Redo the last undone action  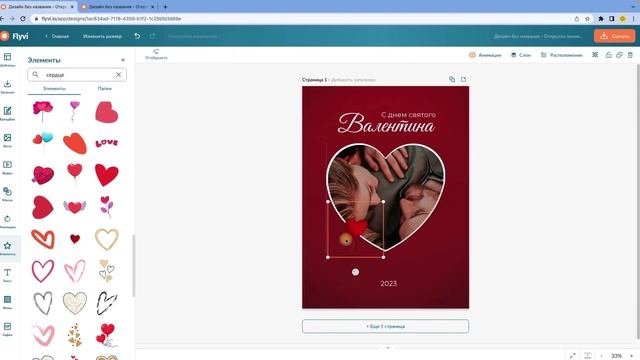152,36
